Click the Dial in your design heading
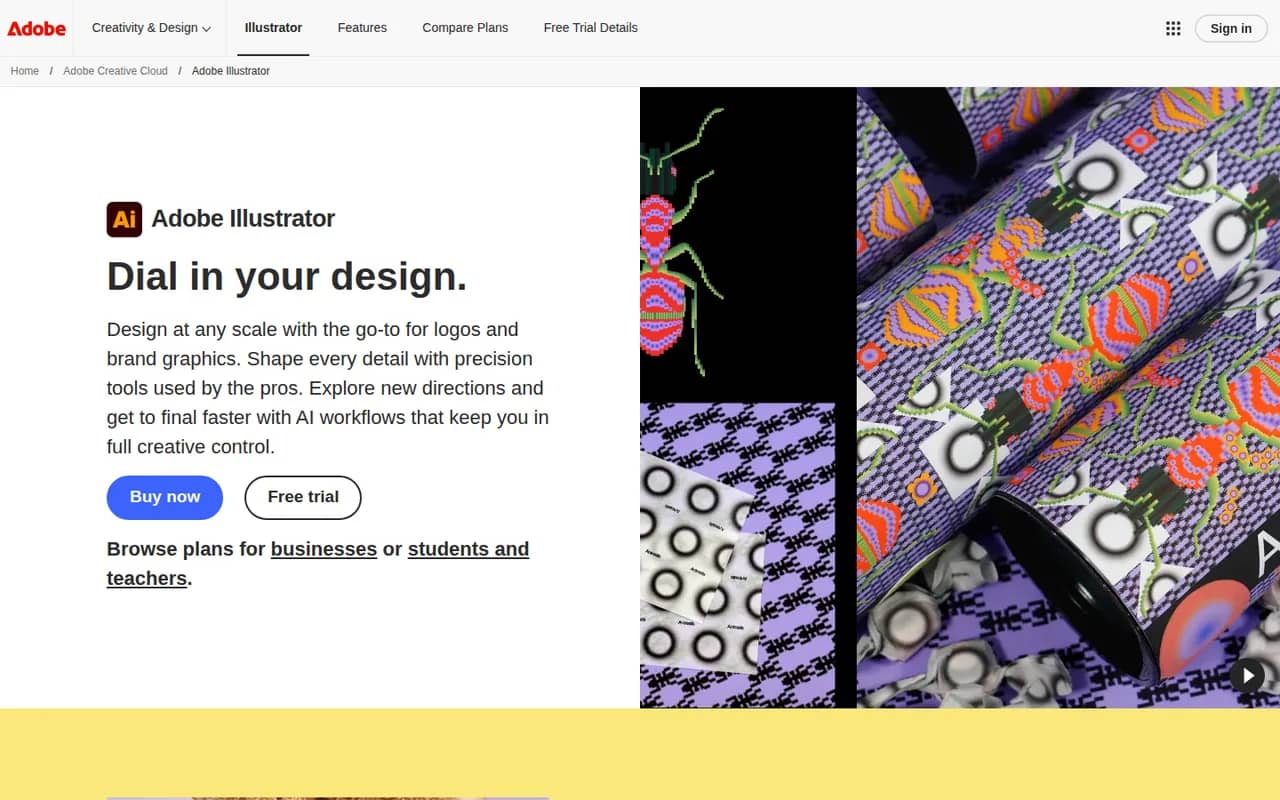 (x=287, y=276)
